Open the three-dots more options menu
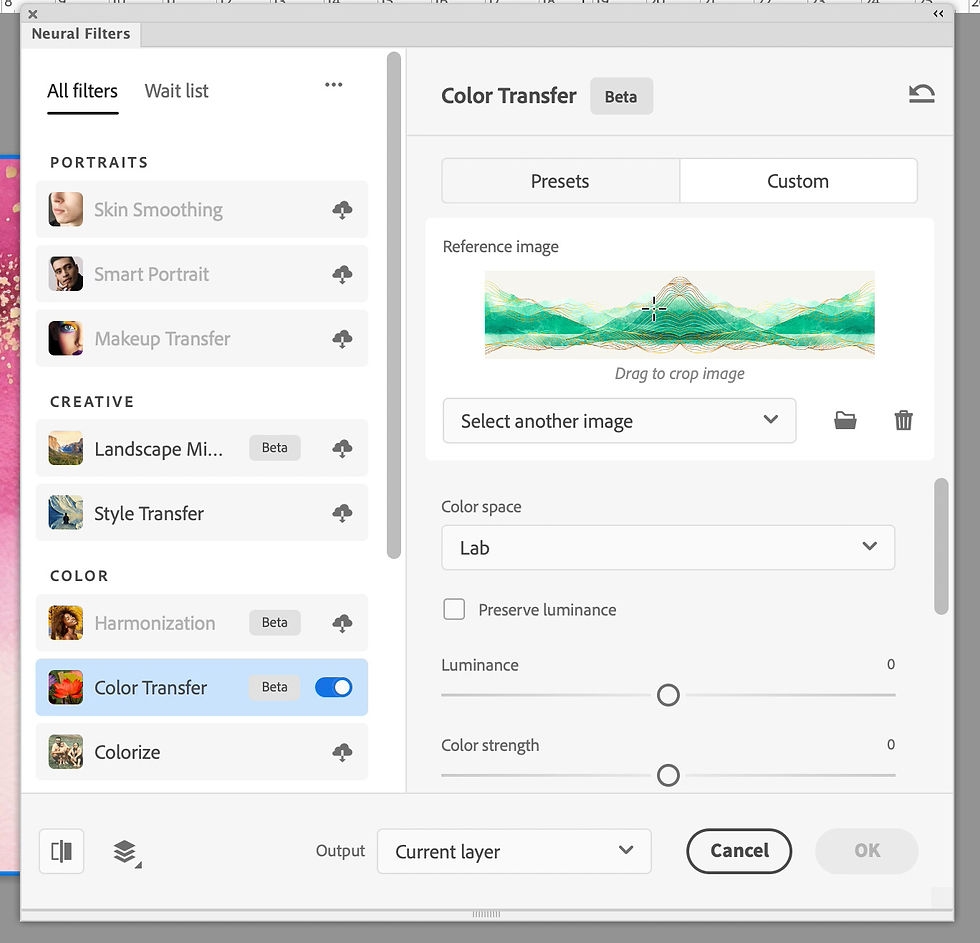 [334, 85]
